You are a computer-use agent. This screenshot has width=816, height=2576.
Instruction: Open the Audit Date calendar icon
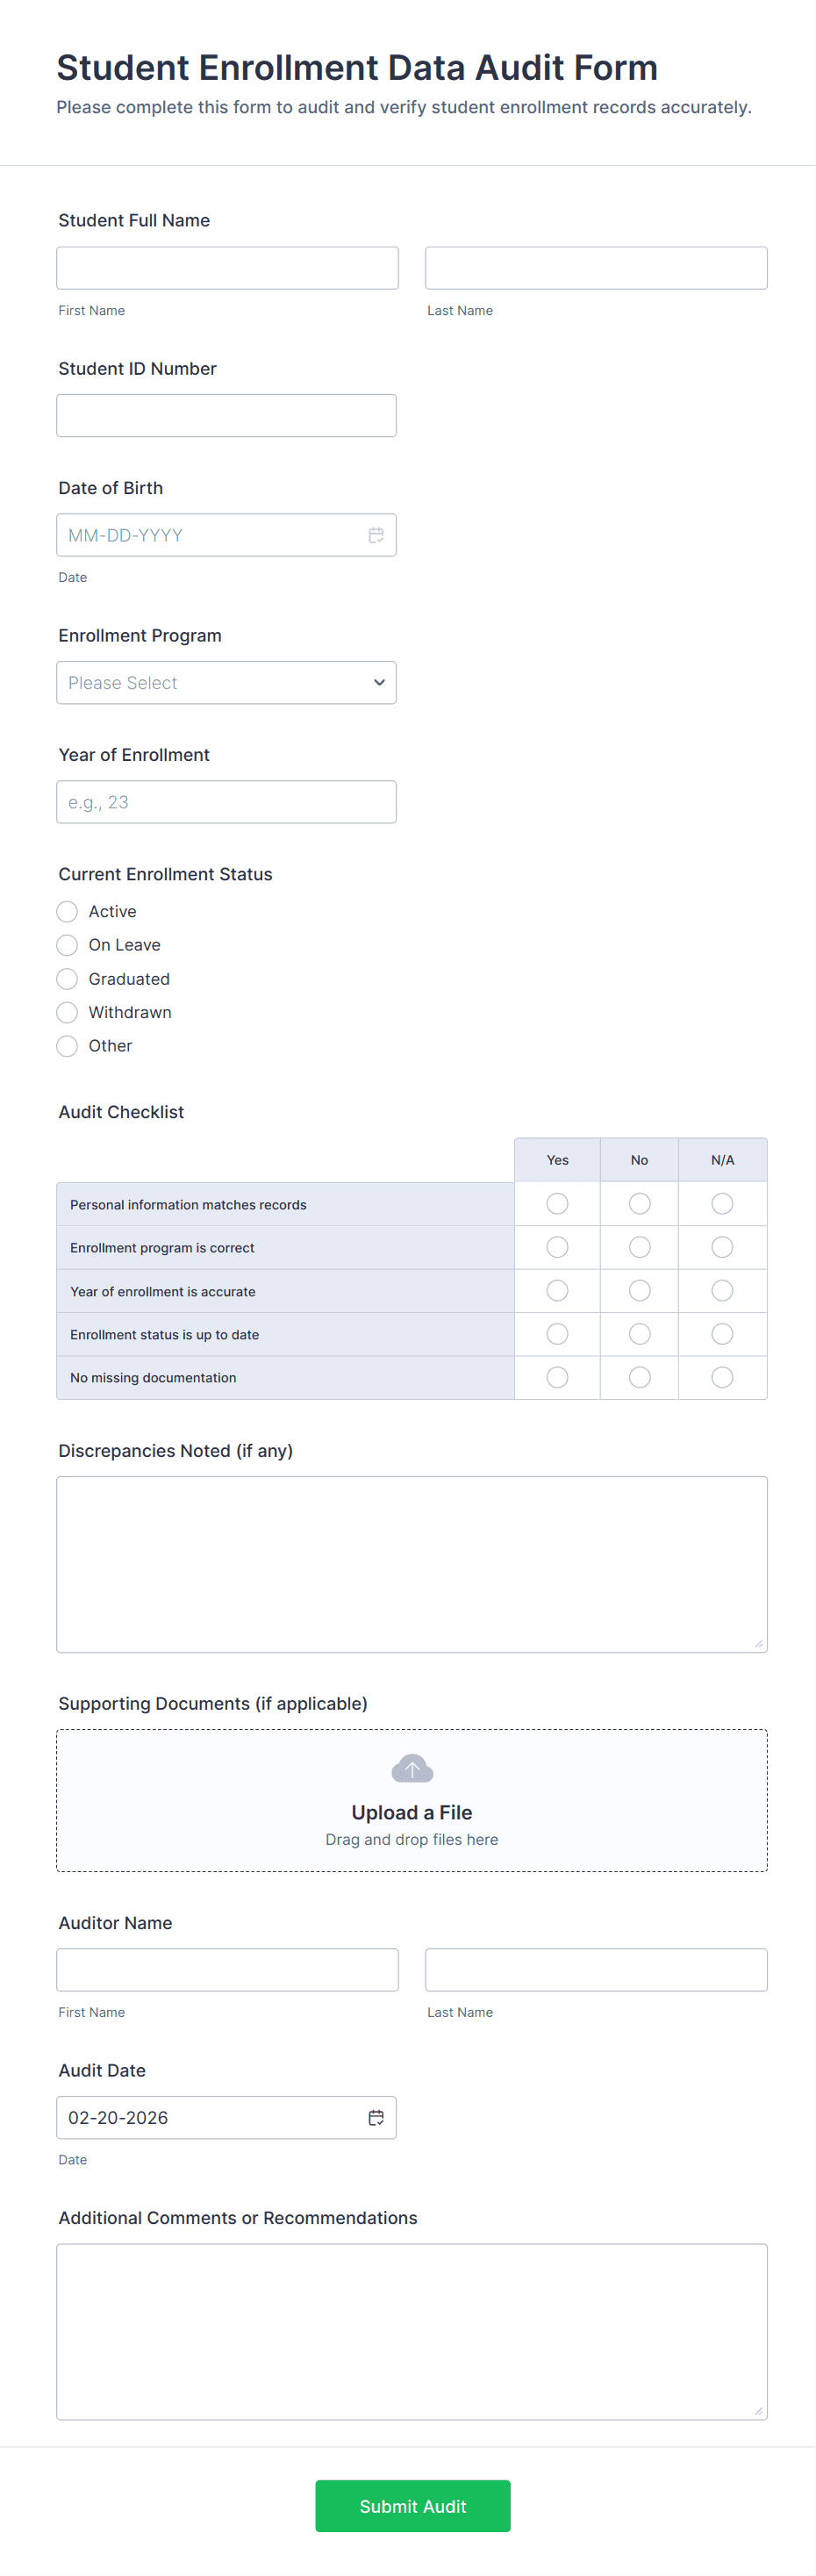click(x=376, y=2117)
